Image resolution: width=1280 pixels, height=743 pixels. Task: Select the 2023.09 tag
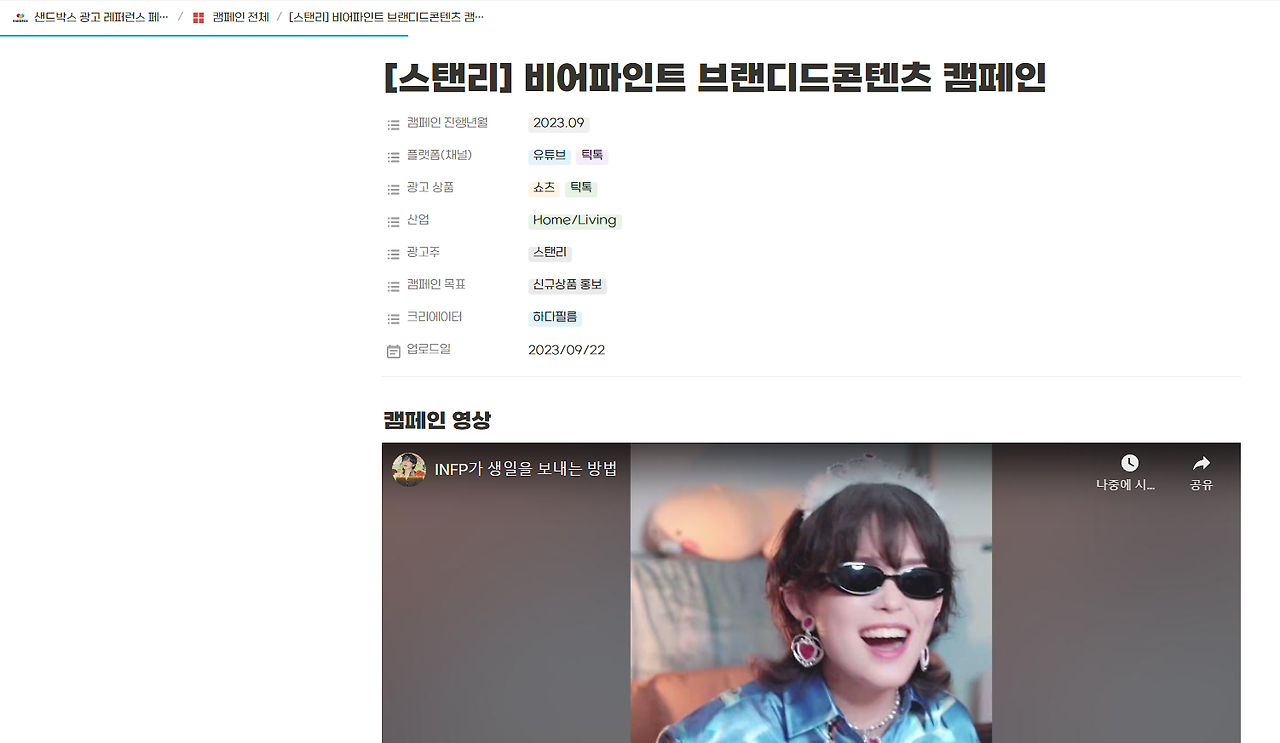point(559,123)
